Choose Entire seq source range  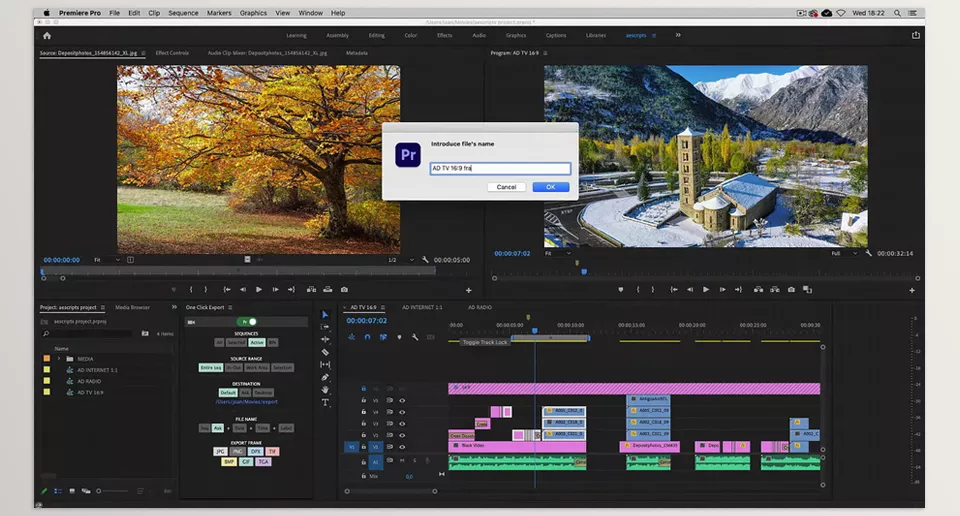point(211,367)
